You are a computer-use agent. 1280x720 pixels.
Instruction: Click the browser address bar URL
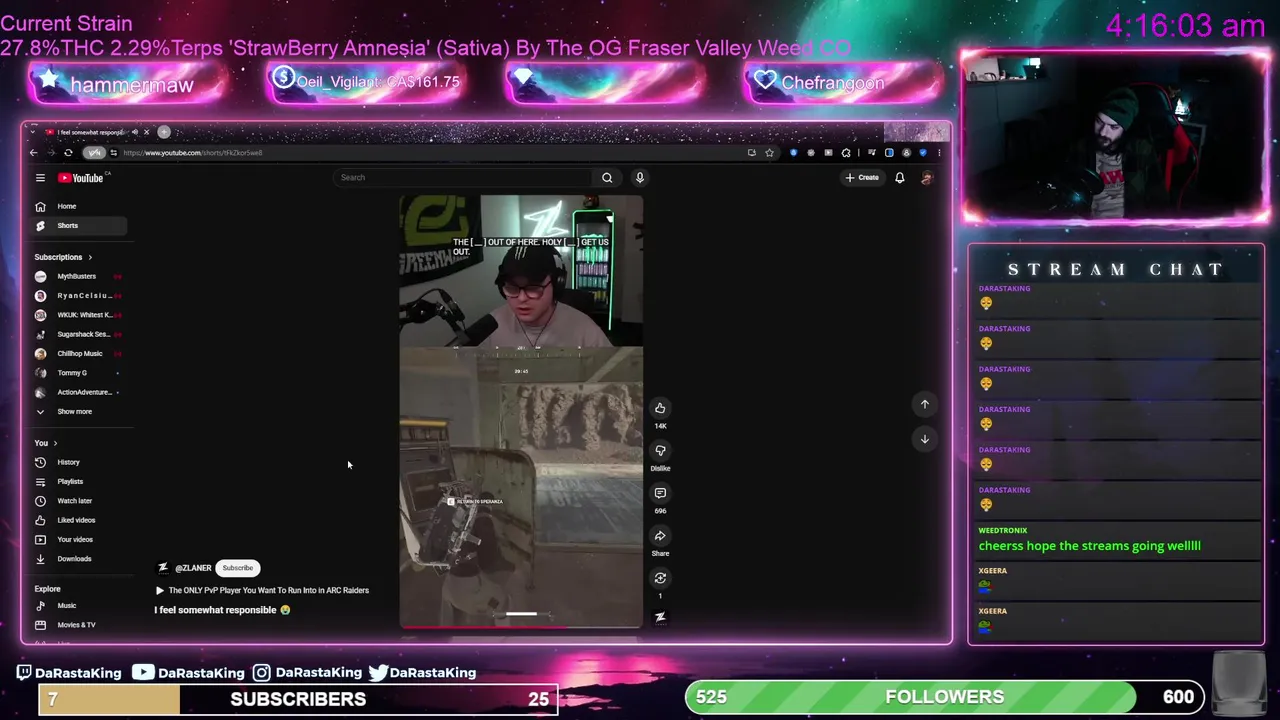tap(192, 153)
